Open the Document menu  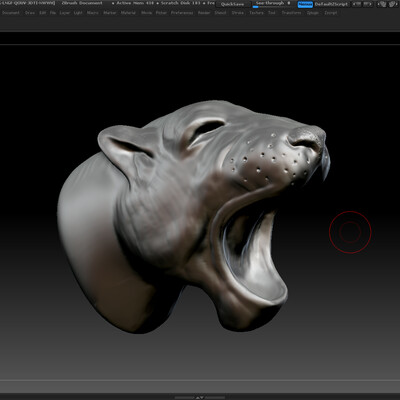tap(11, 13)
